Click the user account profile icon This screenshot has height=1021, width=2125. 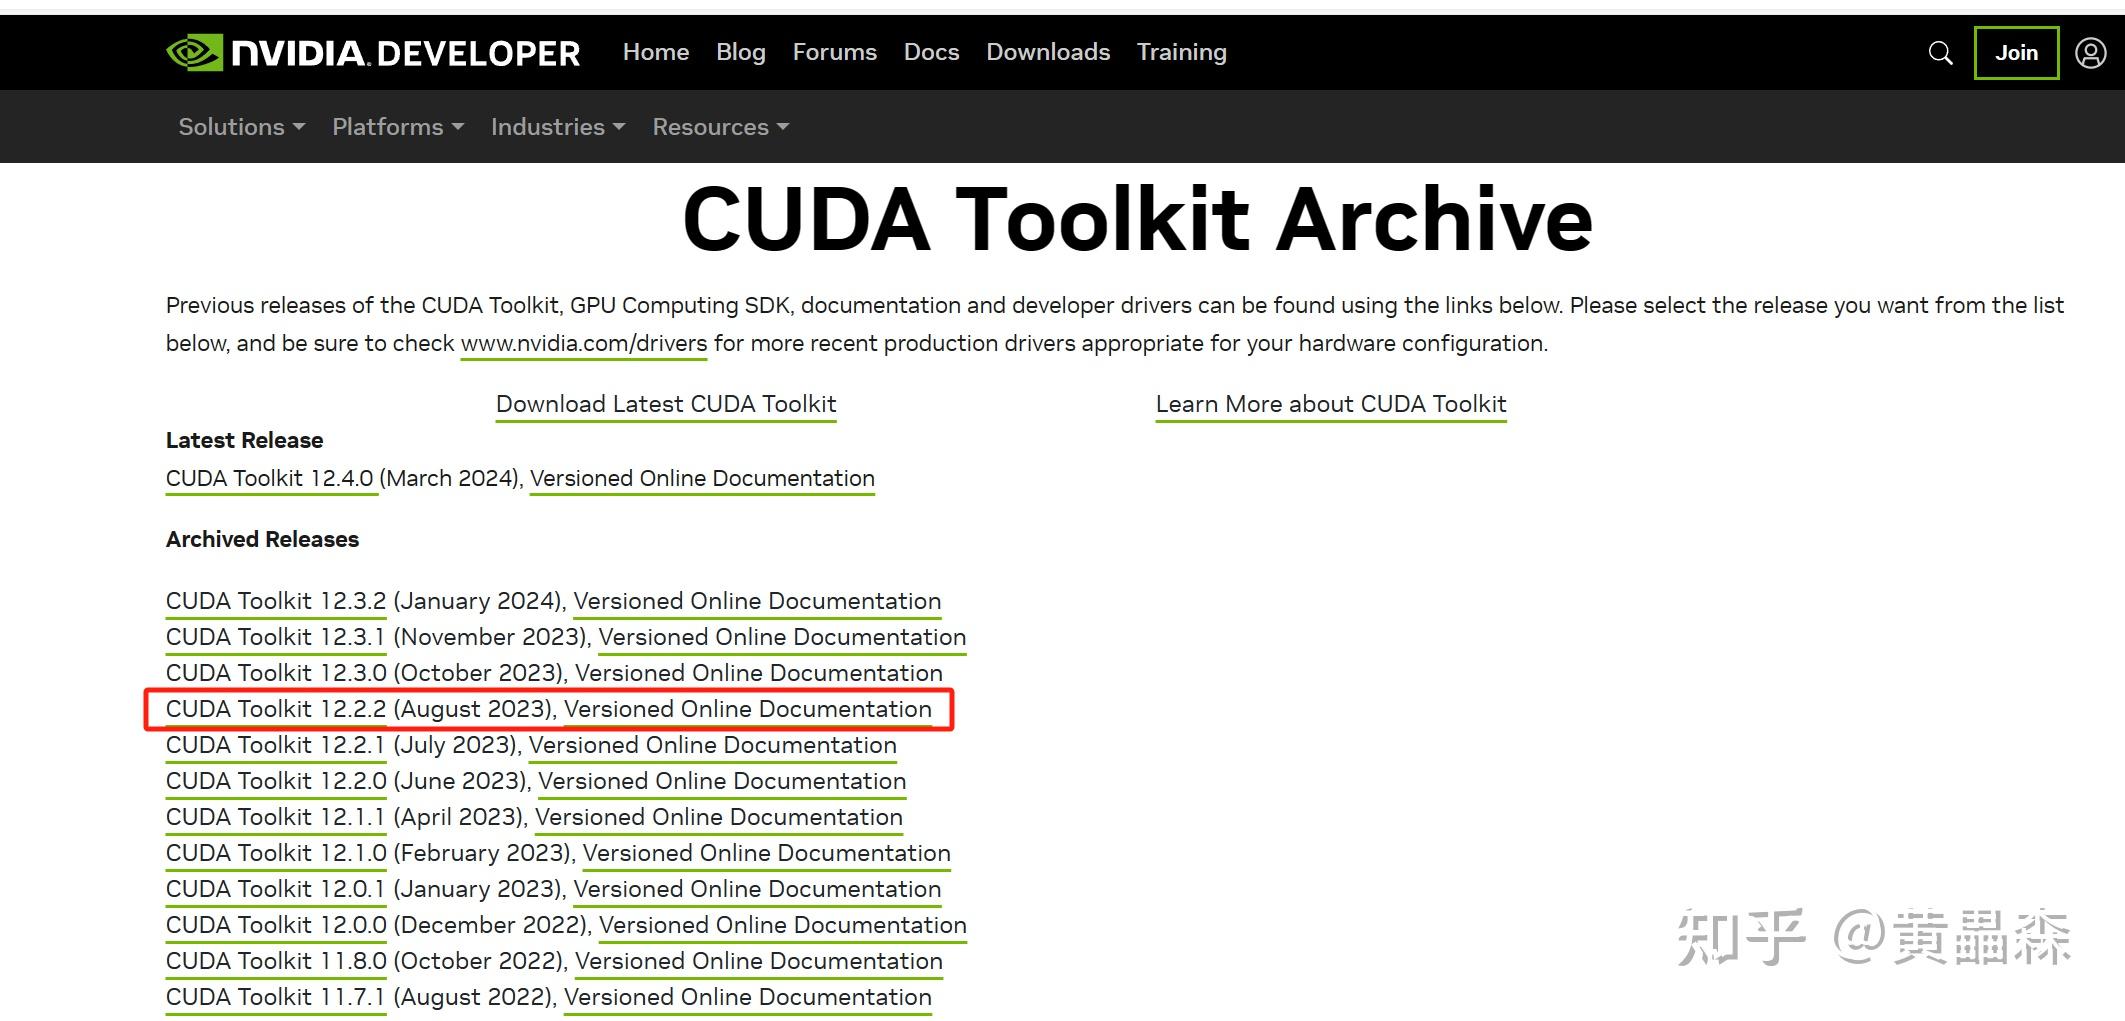(2089, 53)
